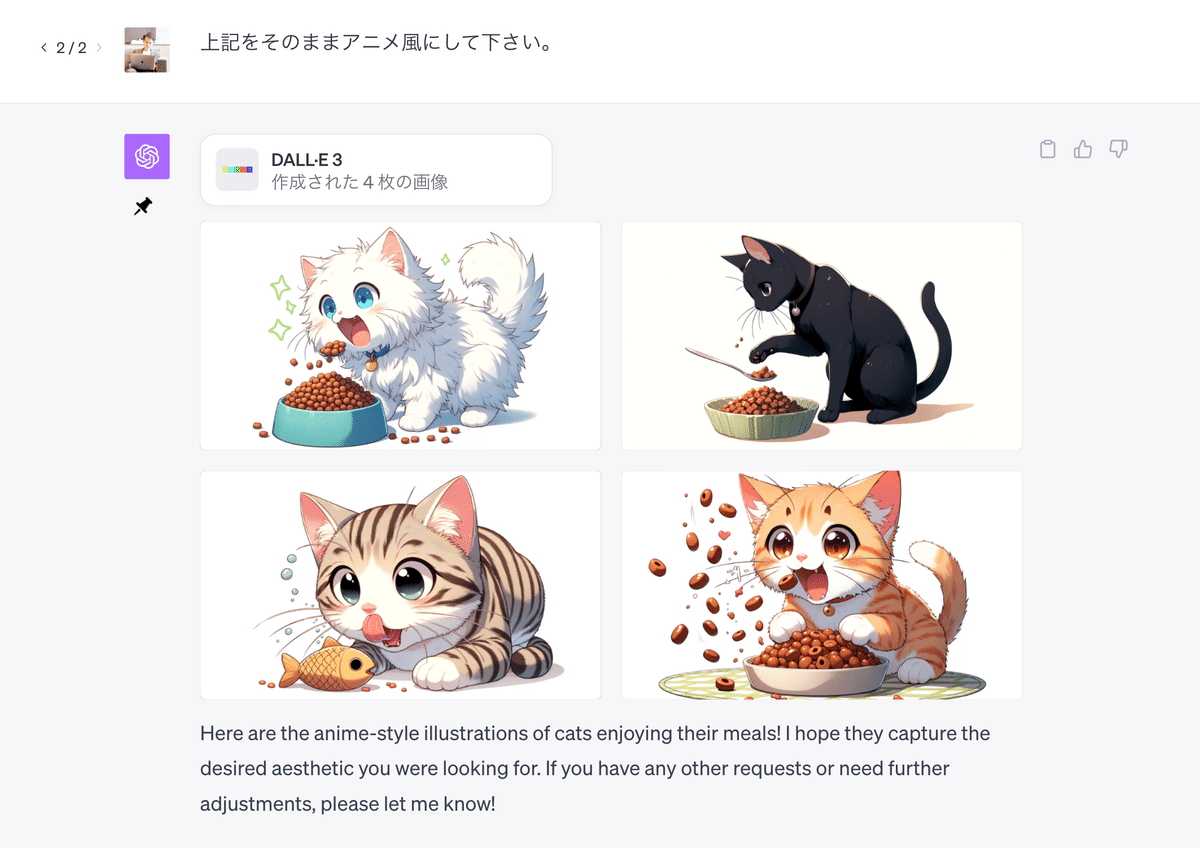The width and height of the screenshot is (1200, 848).
Task: Copy the response with the clipboard icon
Action: (1047, 149)
